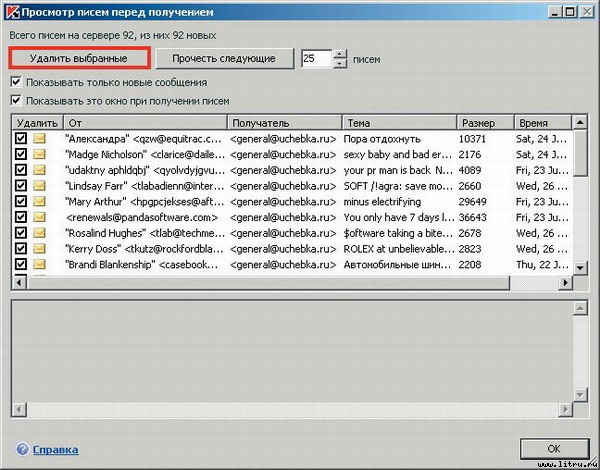Click the envelope icon for Mary Arthur's message

(40, 201)
